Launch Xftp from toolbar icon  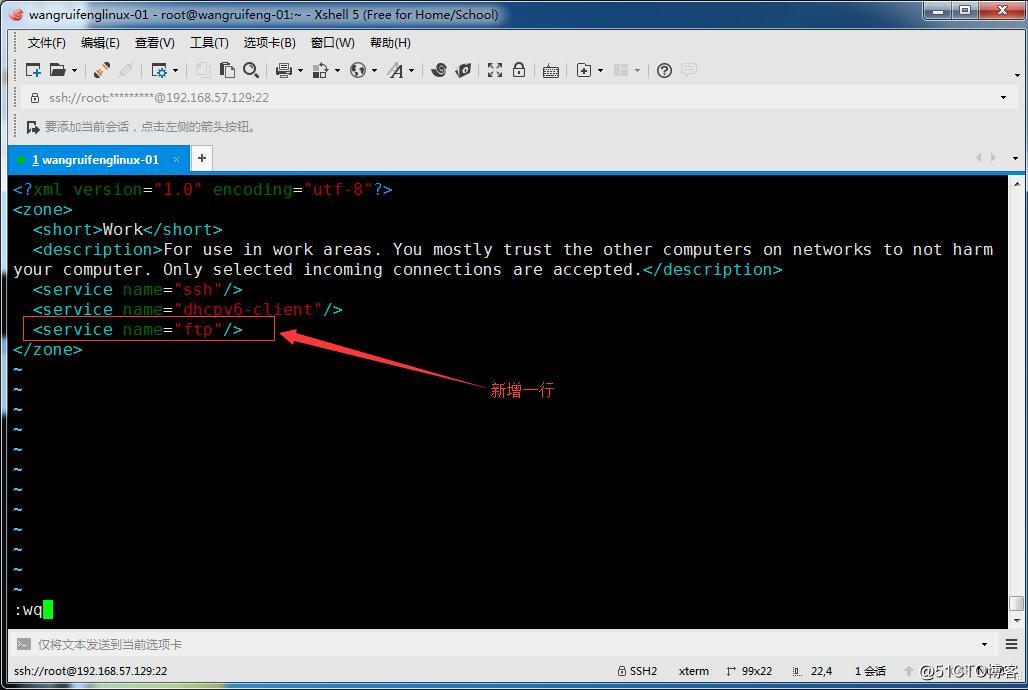click(439, 70)
